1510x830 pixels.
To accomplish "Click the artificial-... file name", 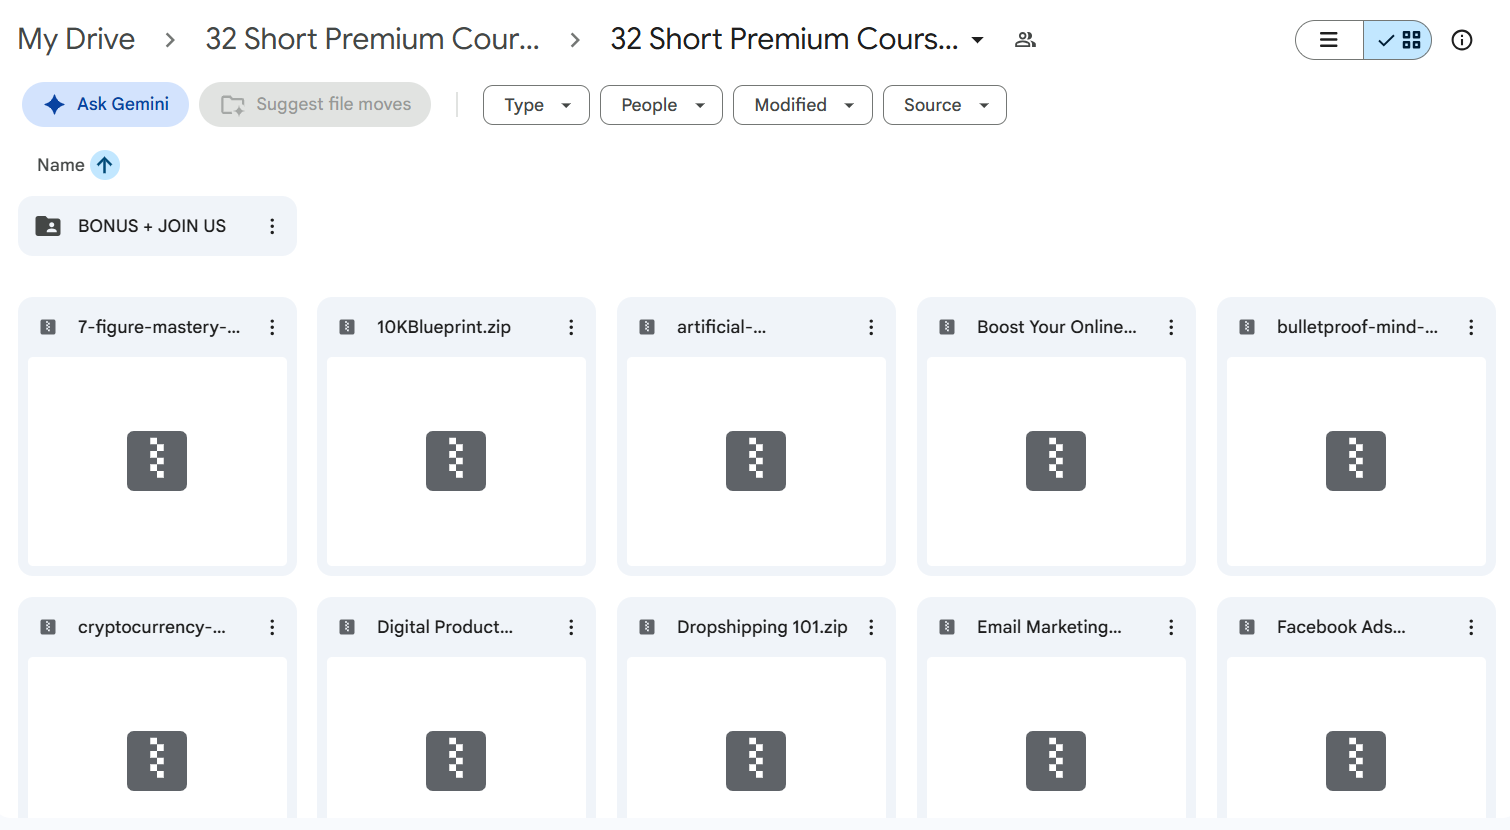I will tap(722, 327).
